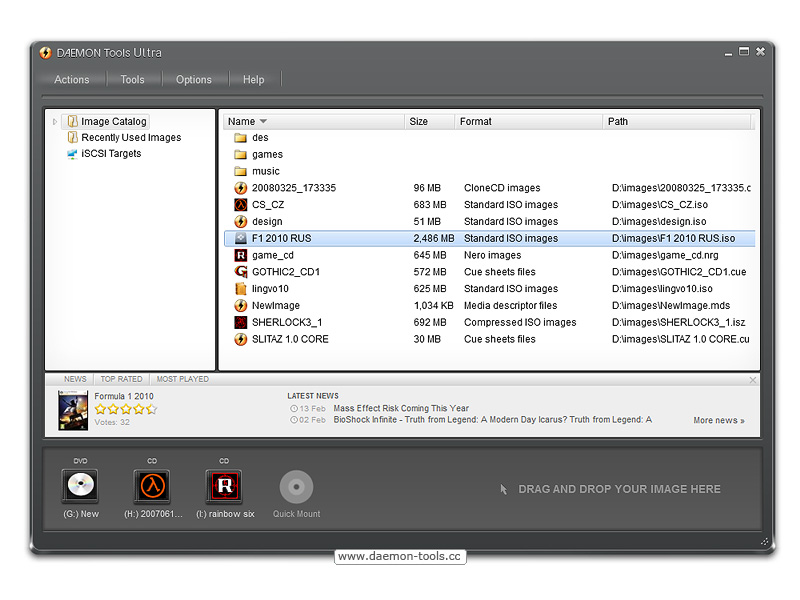This screenshot has height=600, width=800.
Task: Click the game_cd red R icon
Action: point(240,255)
